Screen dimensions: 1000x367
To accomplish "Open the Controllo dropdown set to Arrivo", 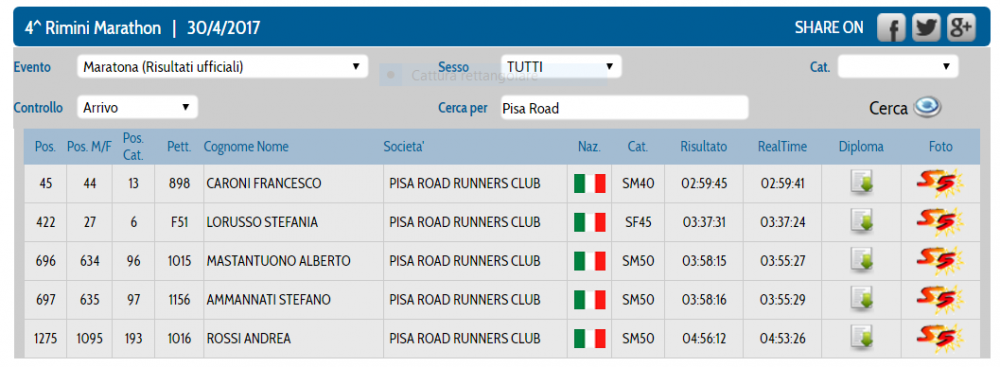I will click(137, 107).
